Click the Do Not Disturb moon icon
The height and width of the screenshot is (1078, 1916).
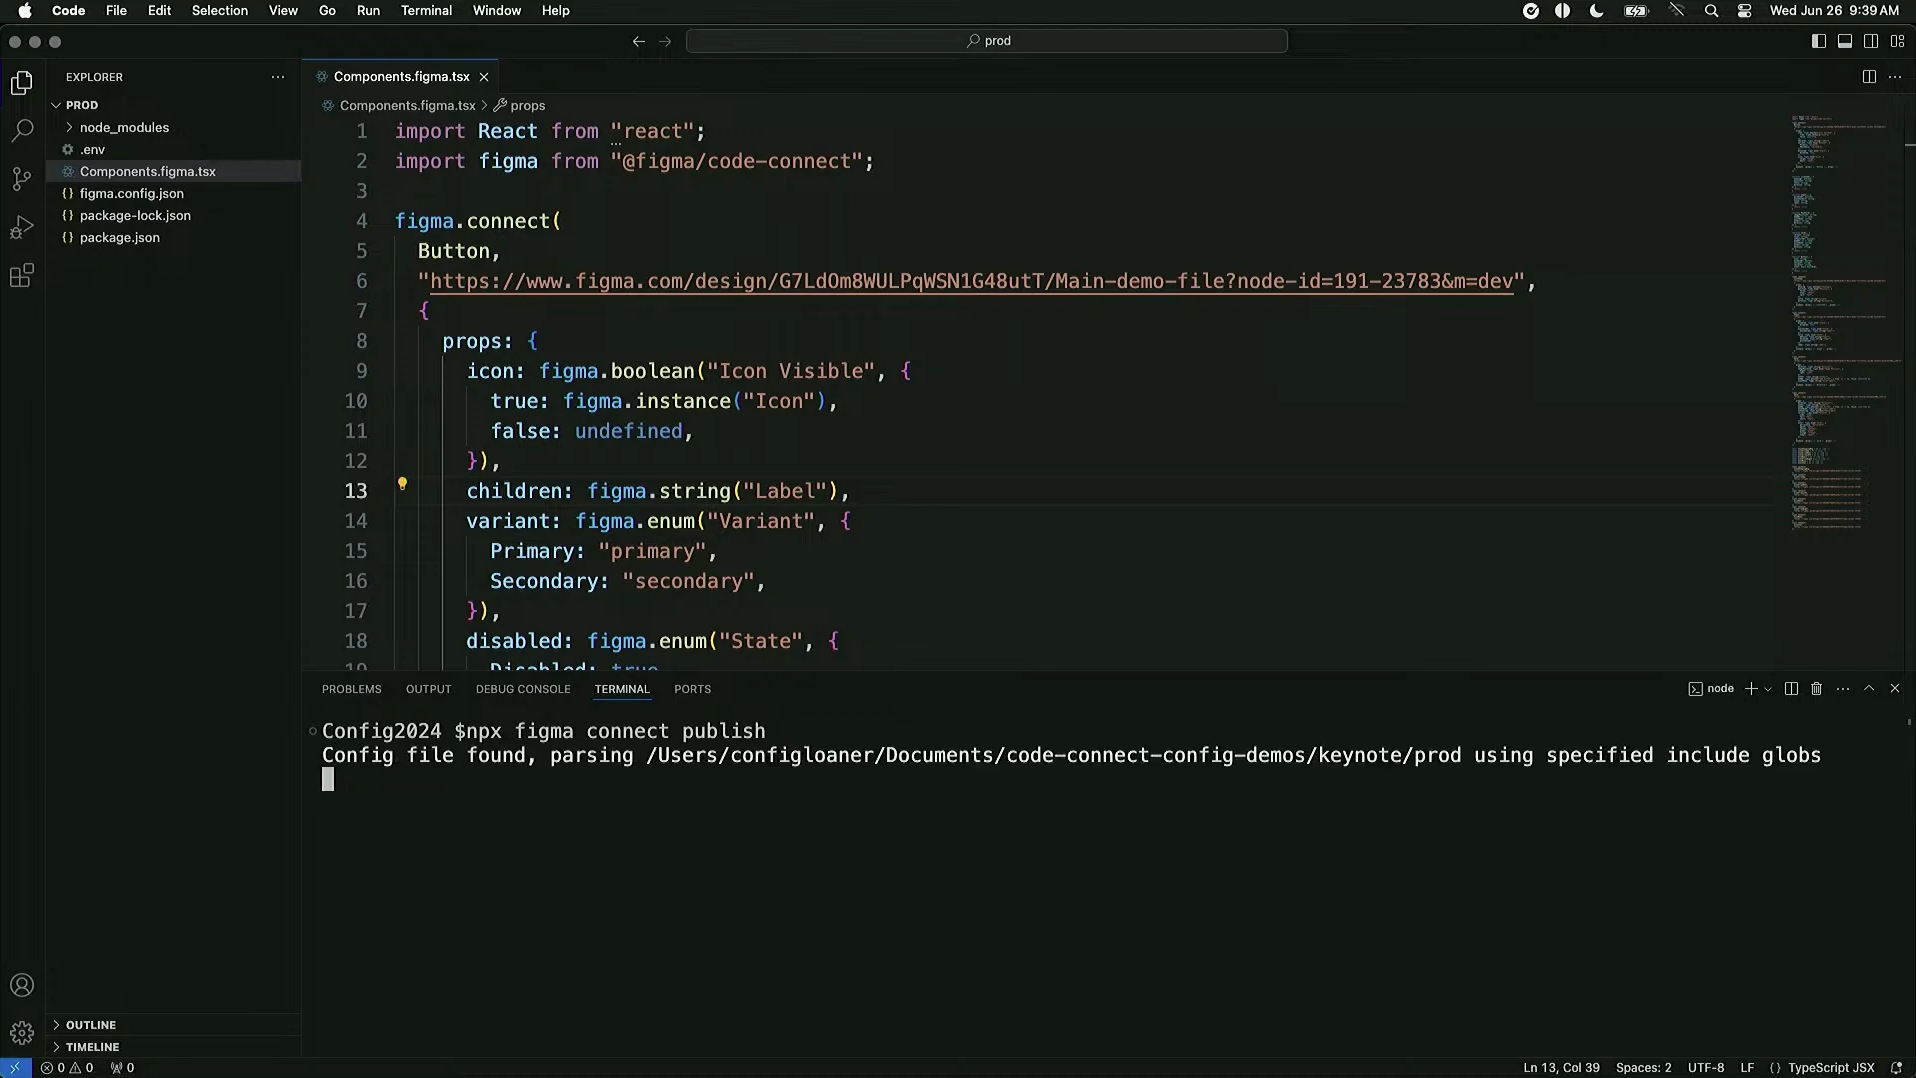(x=1596, y=11)
